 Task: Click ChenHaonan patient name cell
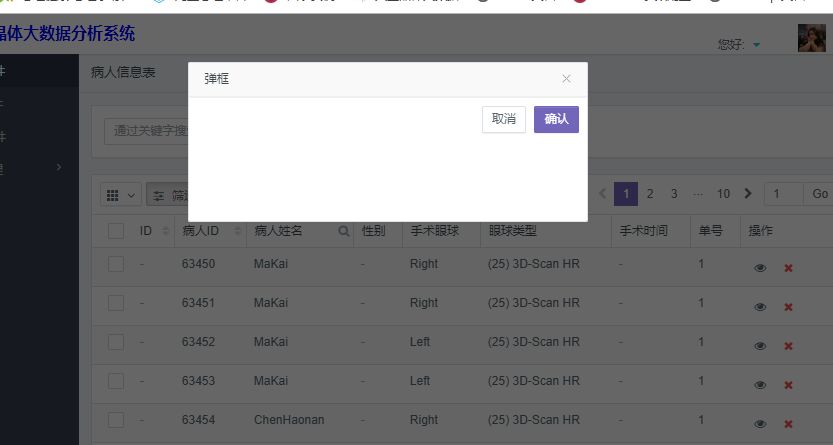click(x=289, y=420)
